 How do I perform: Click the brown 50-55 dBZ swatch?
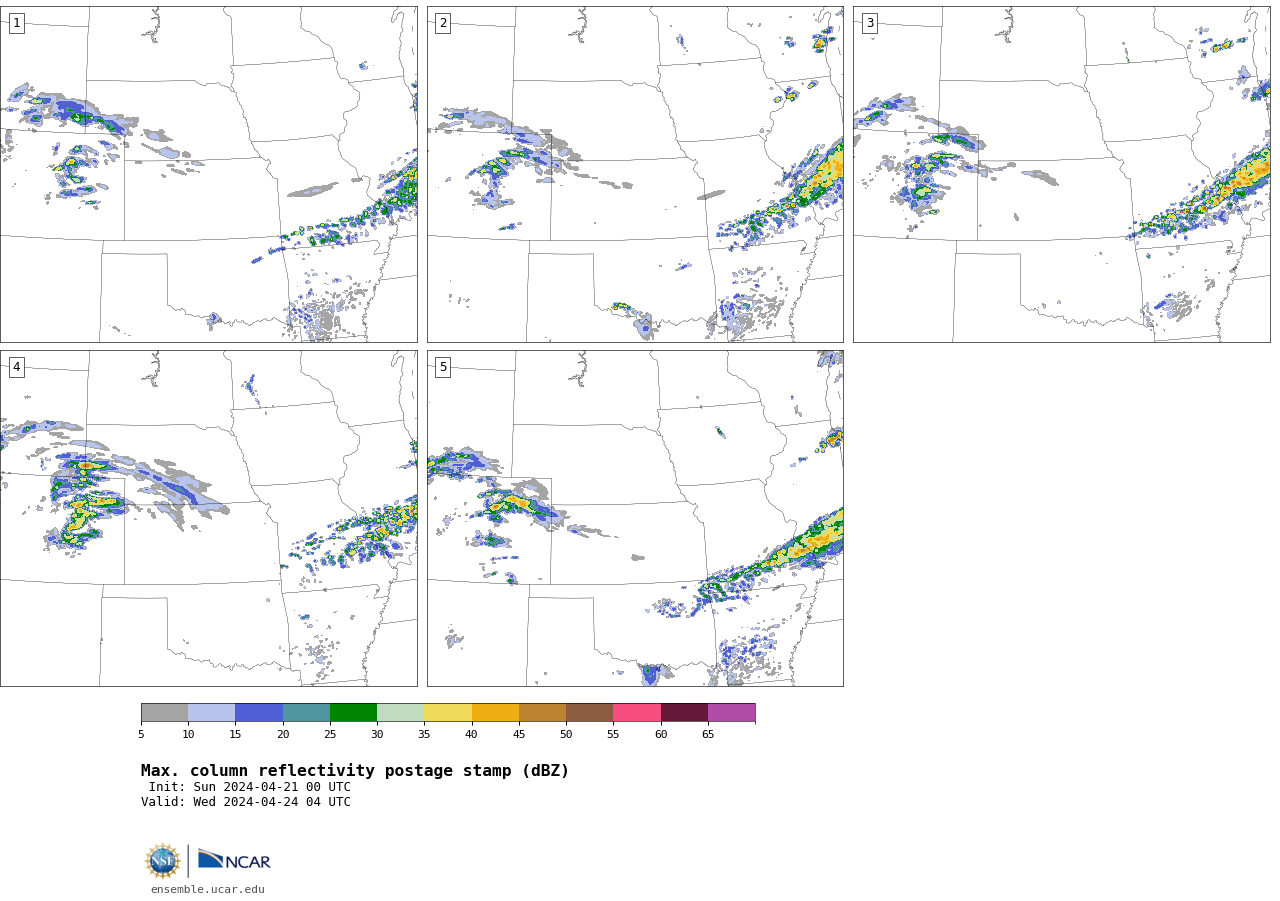pyautogui.click(x=589, y=713)
